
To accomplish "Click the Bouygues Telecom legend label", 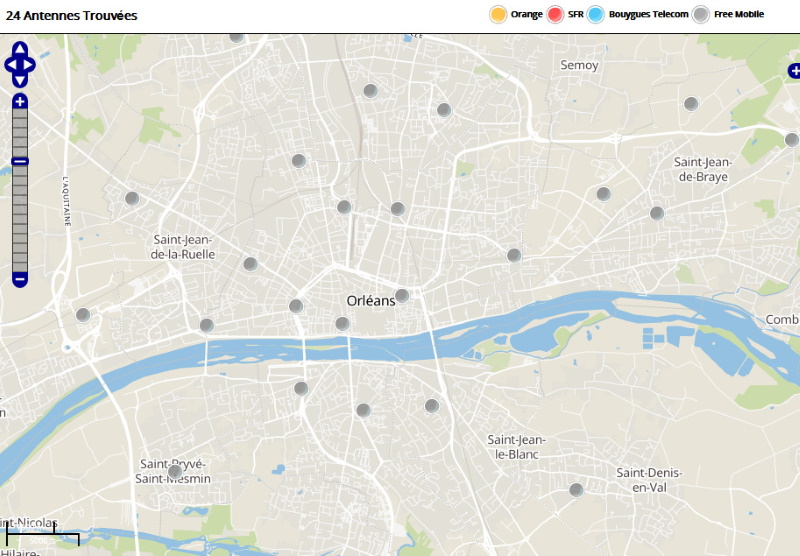I will [648, 15].
